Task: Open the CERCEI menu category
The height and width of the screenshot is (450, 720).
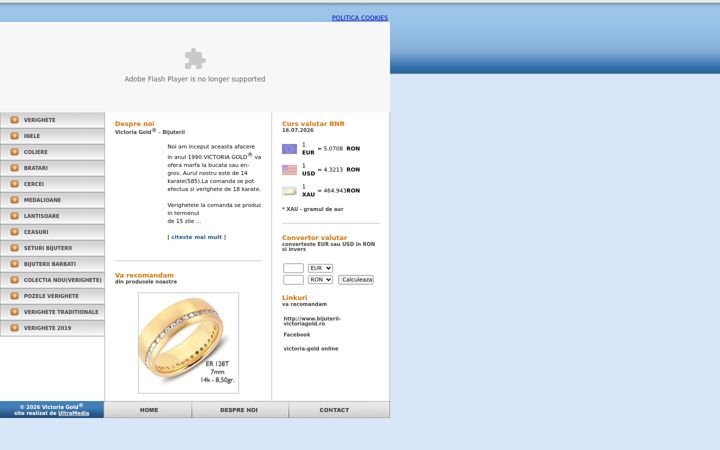Action: [52, 184]
